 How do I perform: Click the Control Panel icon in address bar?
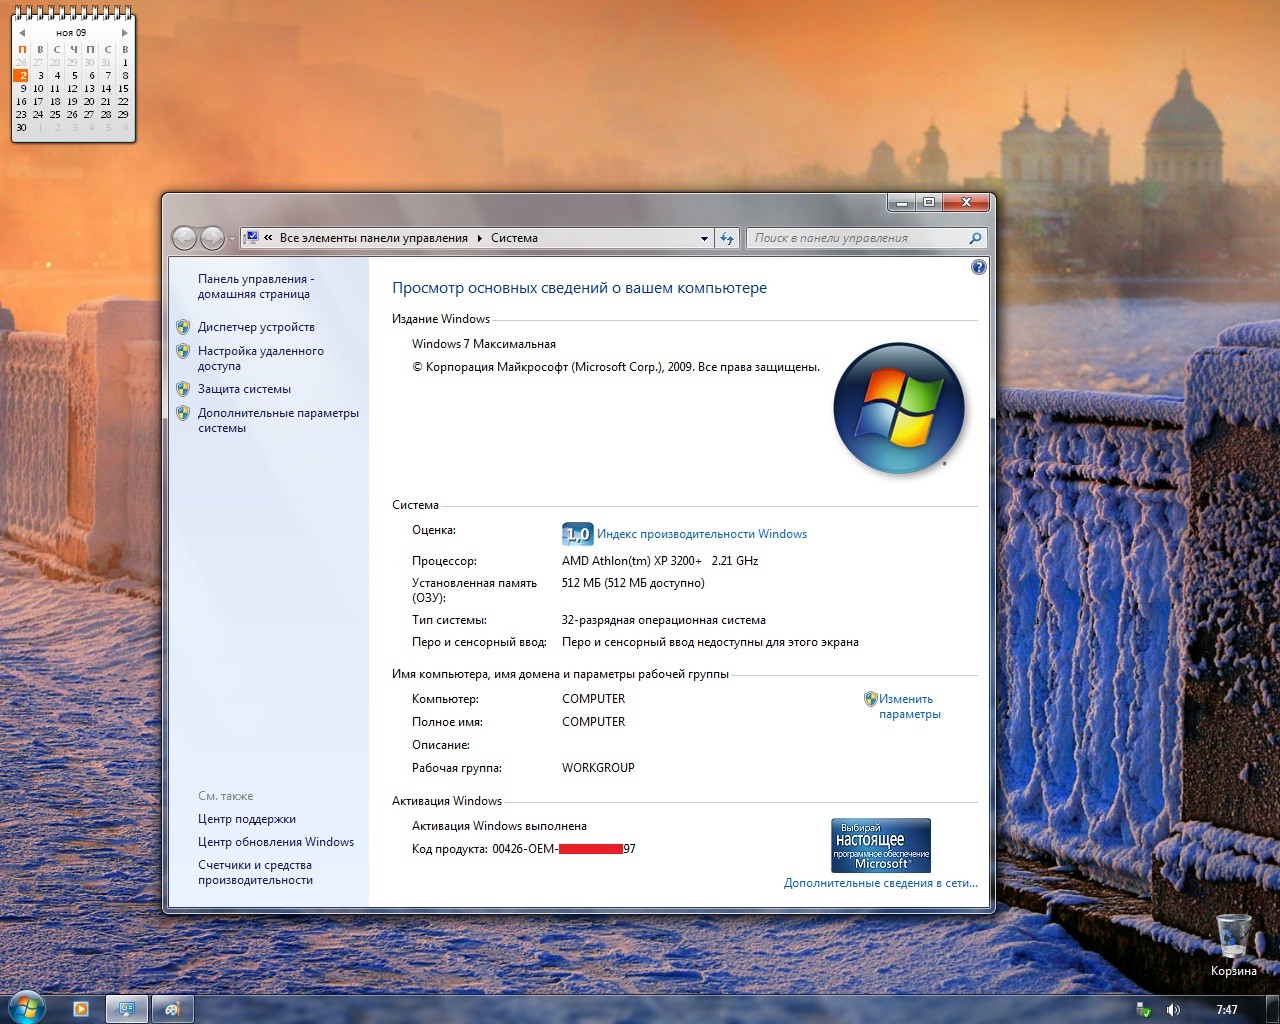[x=252, y=238]
